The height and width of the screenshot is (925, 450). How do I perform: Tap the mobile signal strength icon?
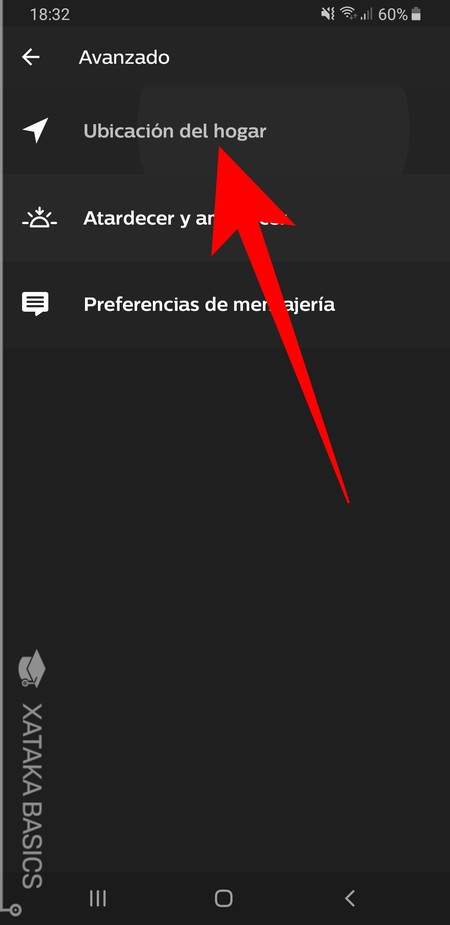pyautogui.click(x=367, y=14)
